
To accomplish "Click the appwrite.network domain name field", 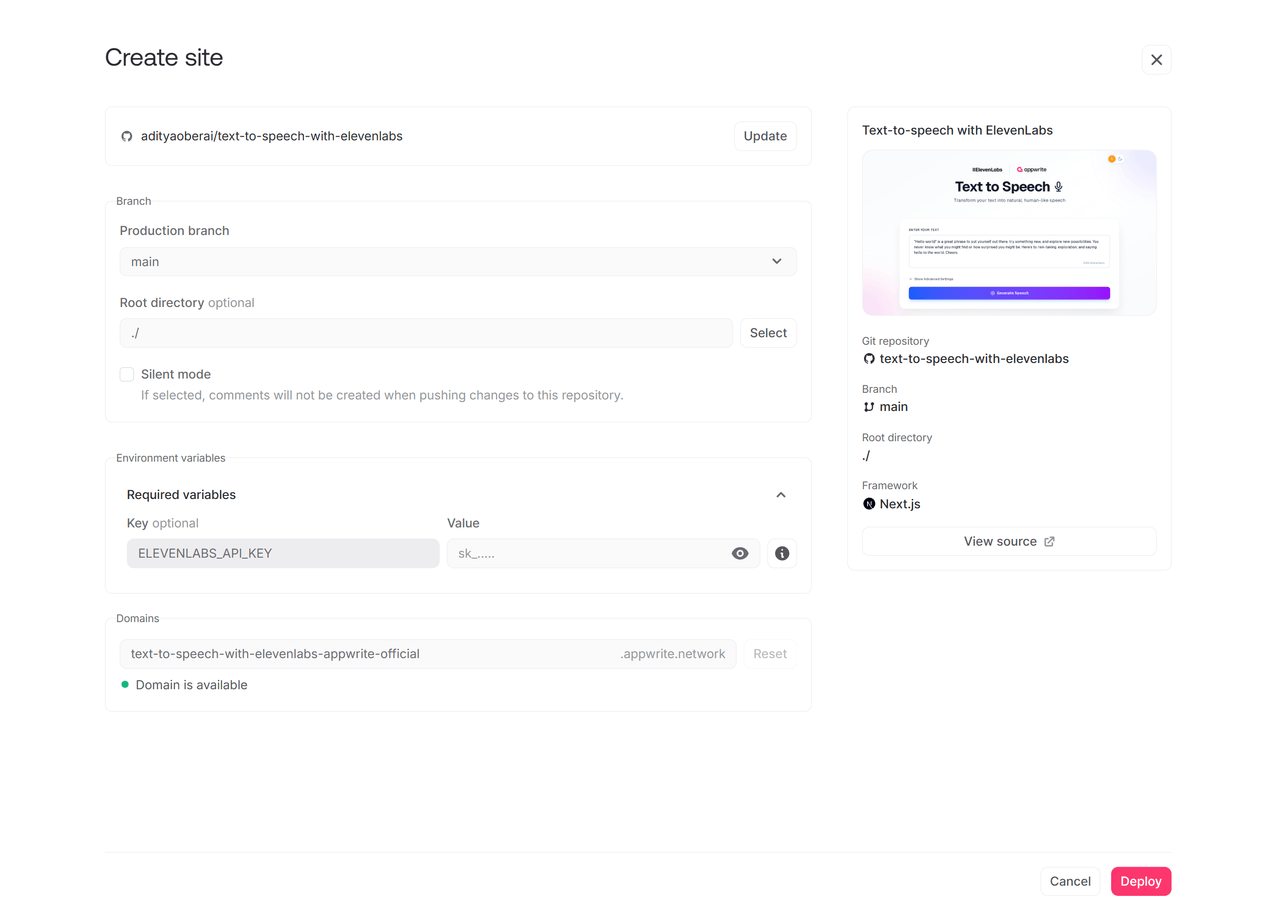I will [370, 654].
